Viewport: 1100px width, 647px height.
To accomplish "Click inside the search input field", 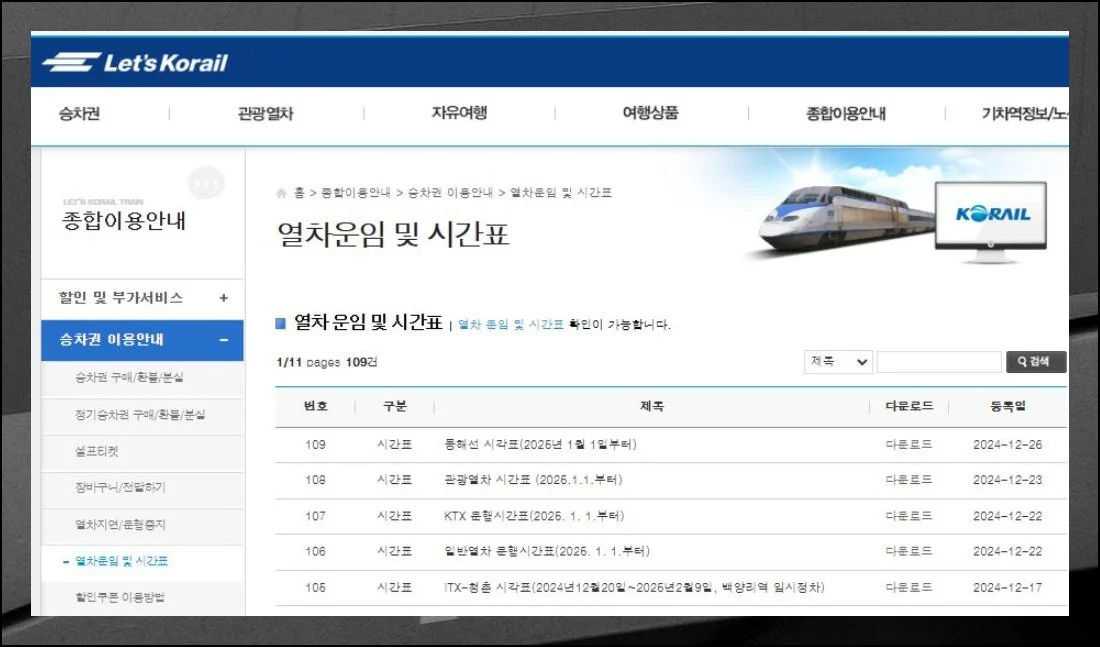I will (x=938, y=361).
